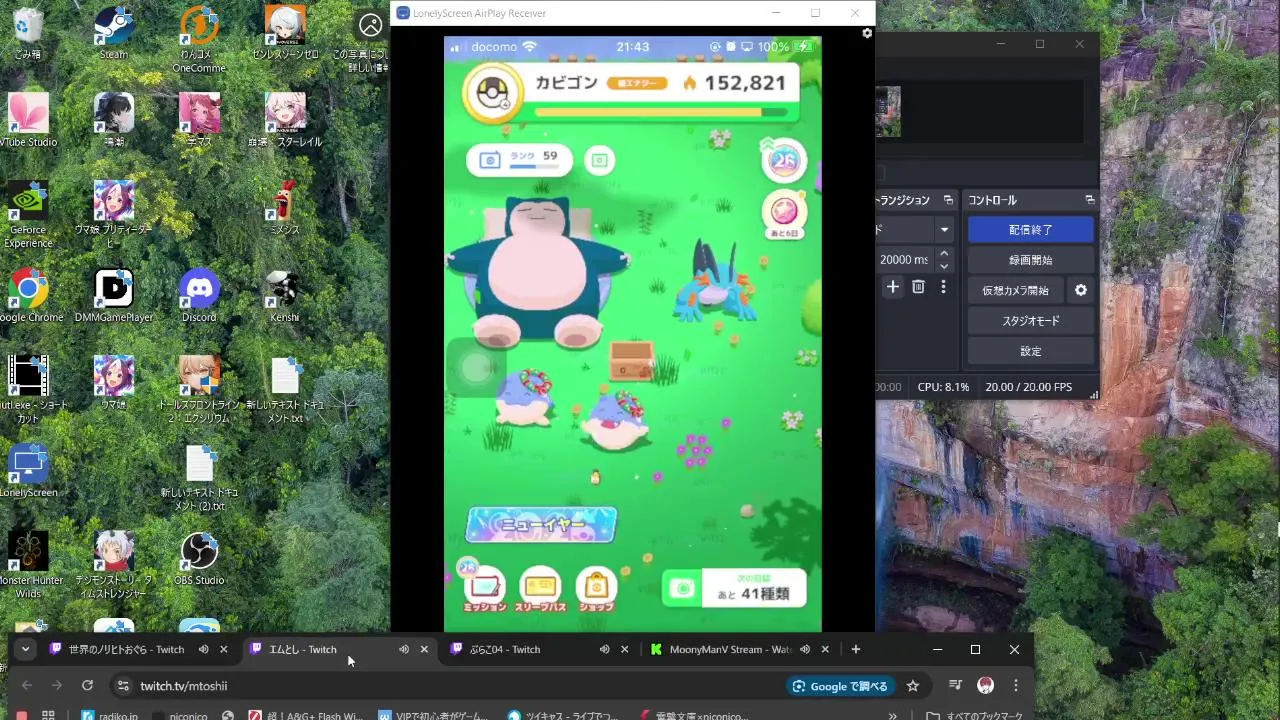Undock the コントロール panel in OBS
1280x720 pixels.
click(x=1089, y=200)
